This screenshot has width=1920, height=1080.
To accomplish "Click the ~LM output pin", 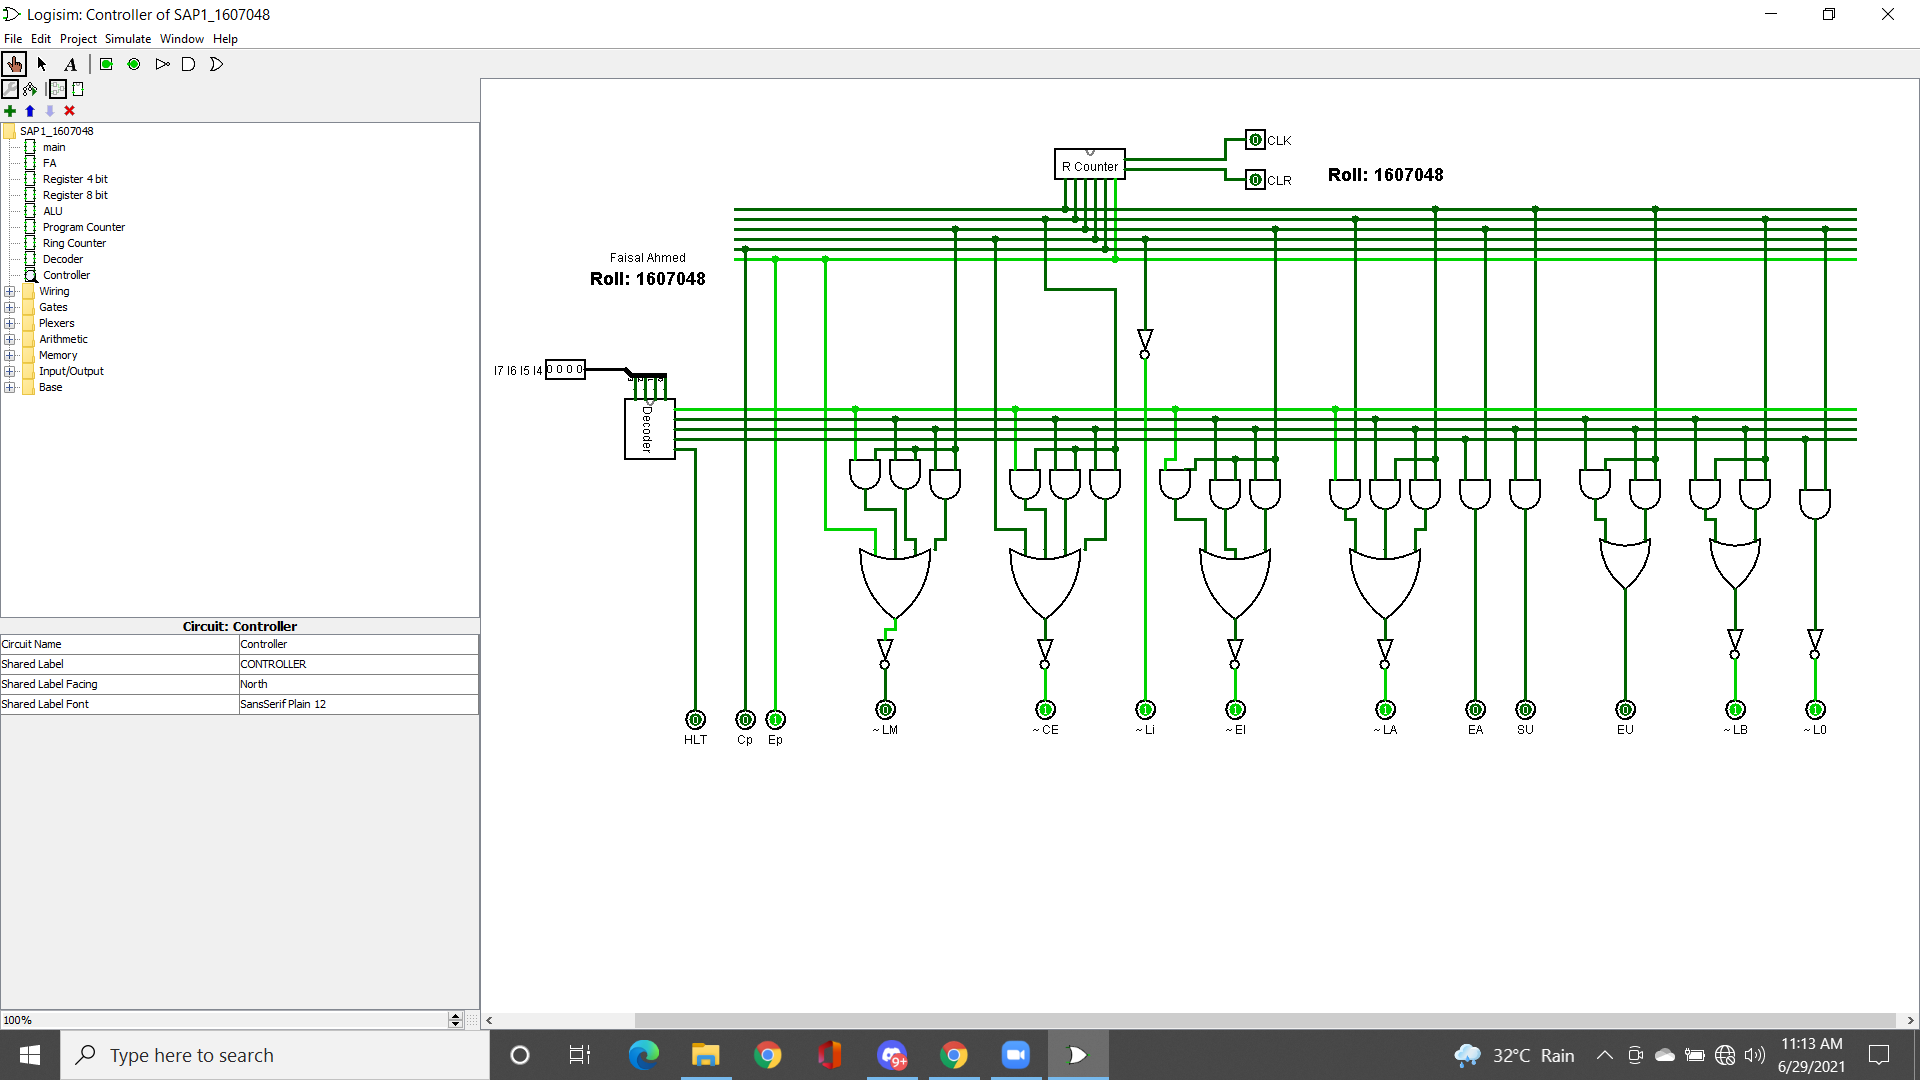I will 885,709.
